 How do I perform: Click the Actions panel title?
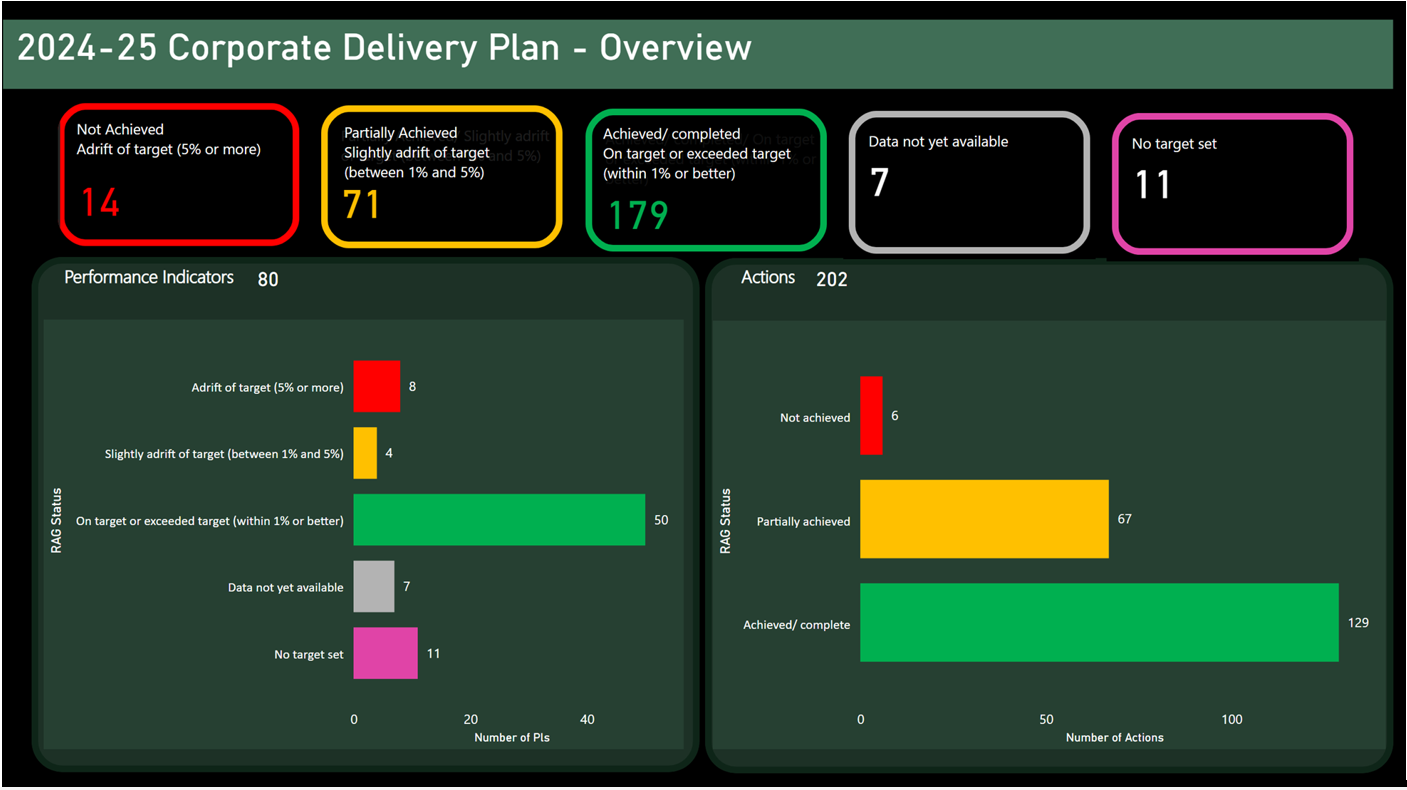coord(768,278)
